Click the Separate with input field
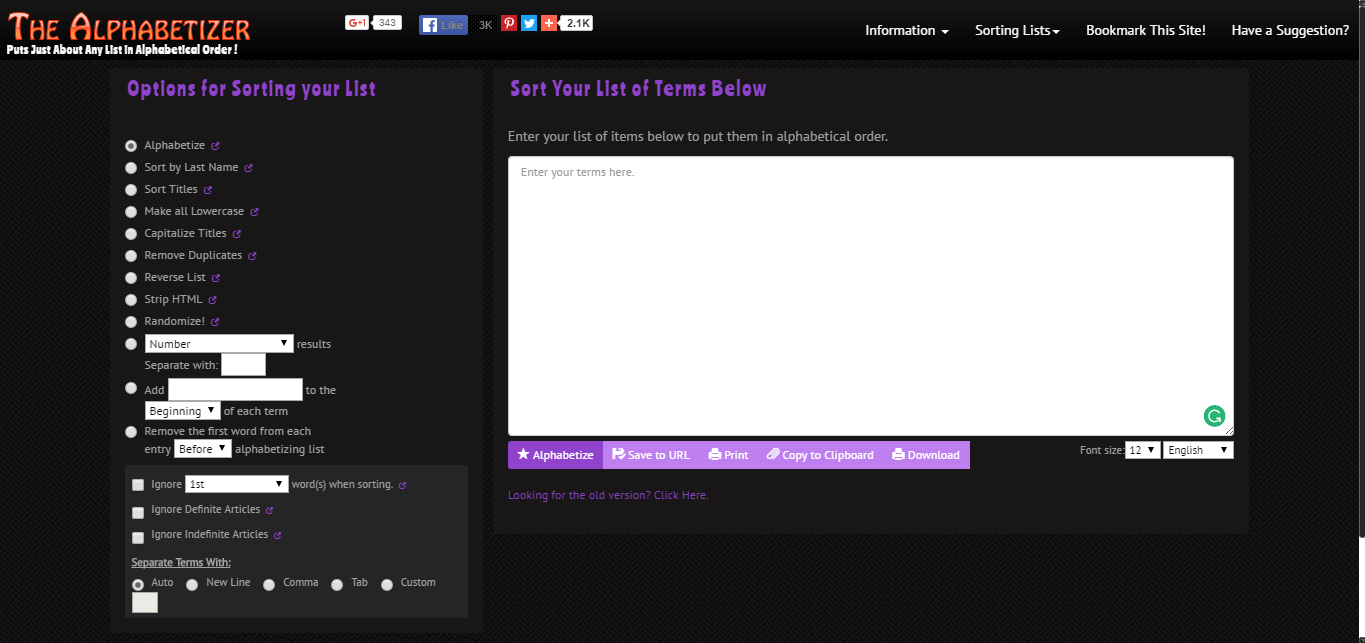Screen dimensions: 1365x643 (243, 365)
